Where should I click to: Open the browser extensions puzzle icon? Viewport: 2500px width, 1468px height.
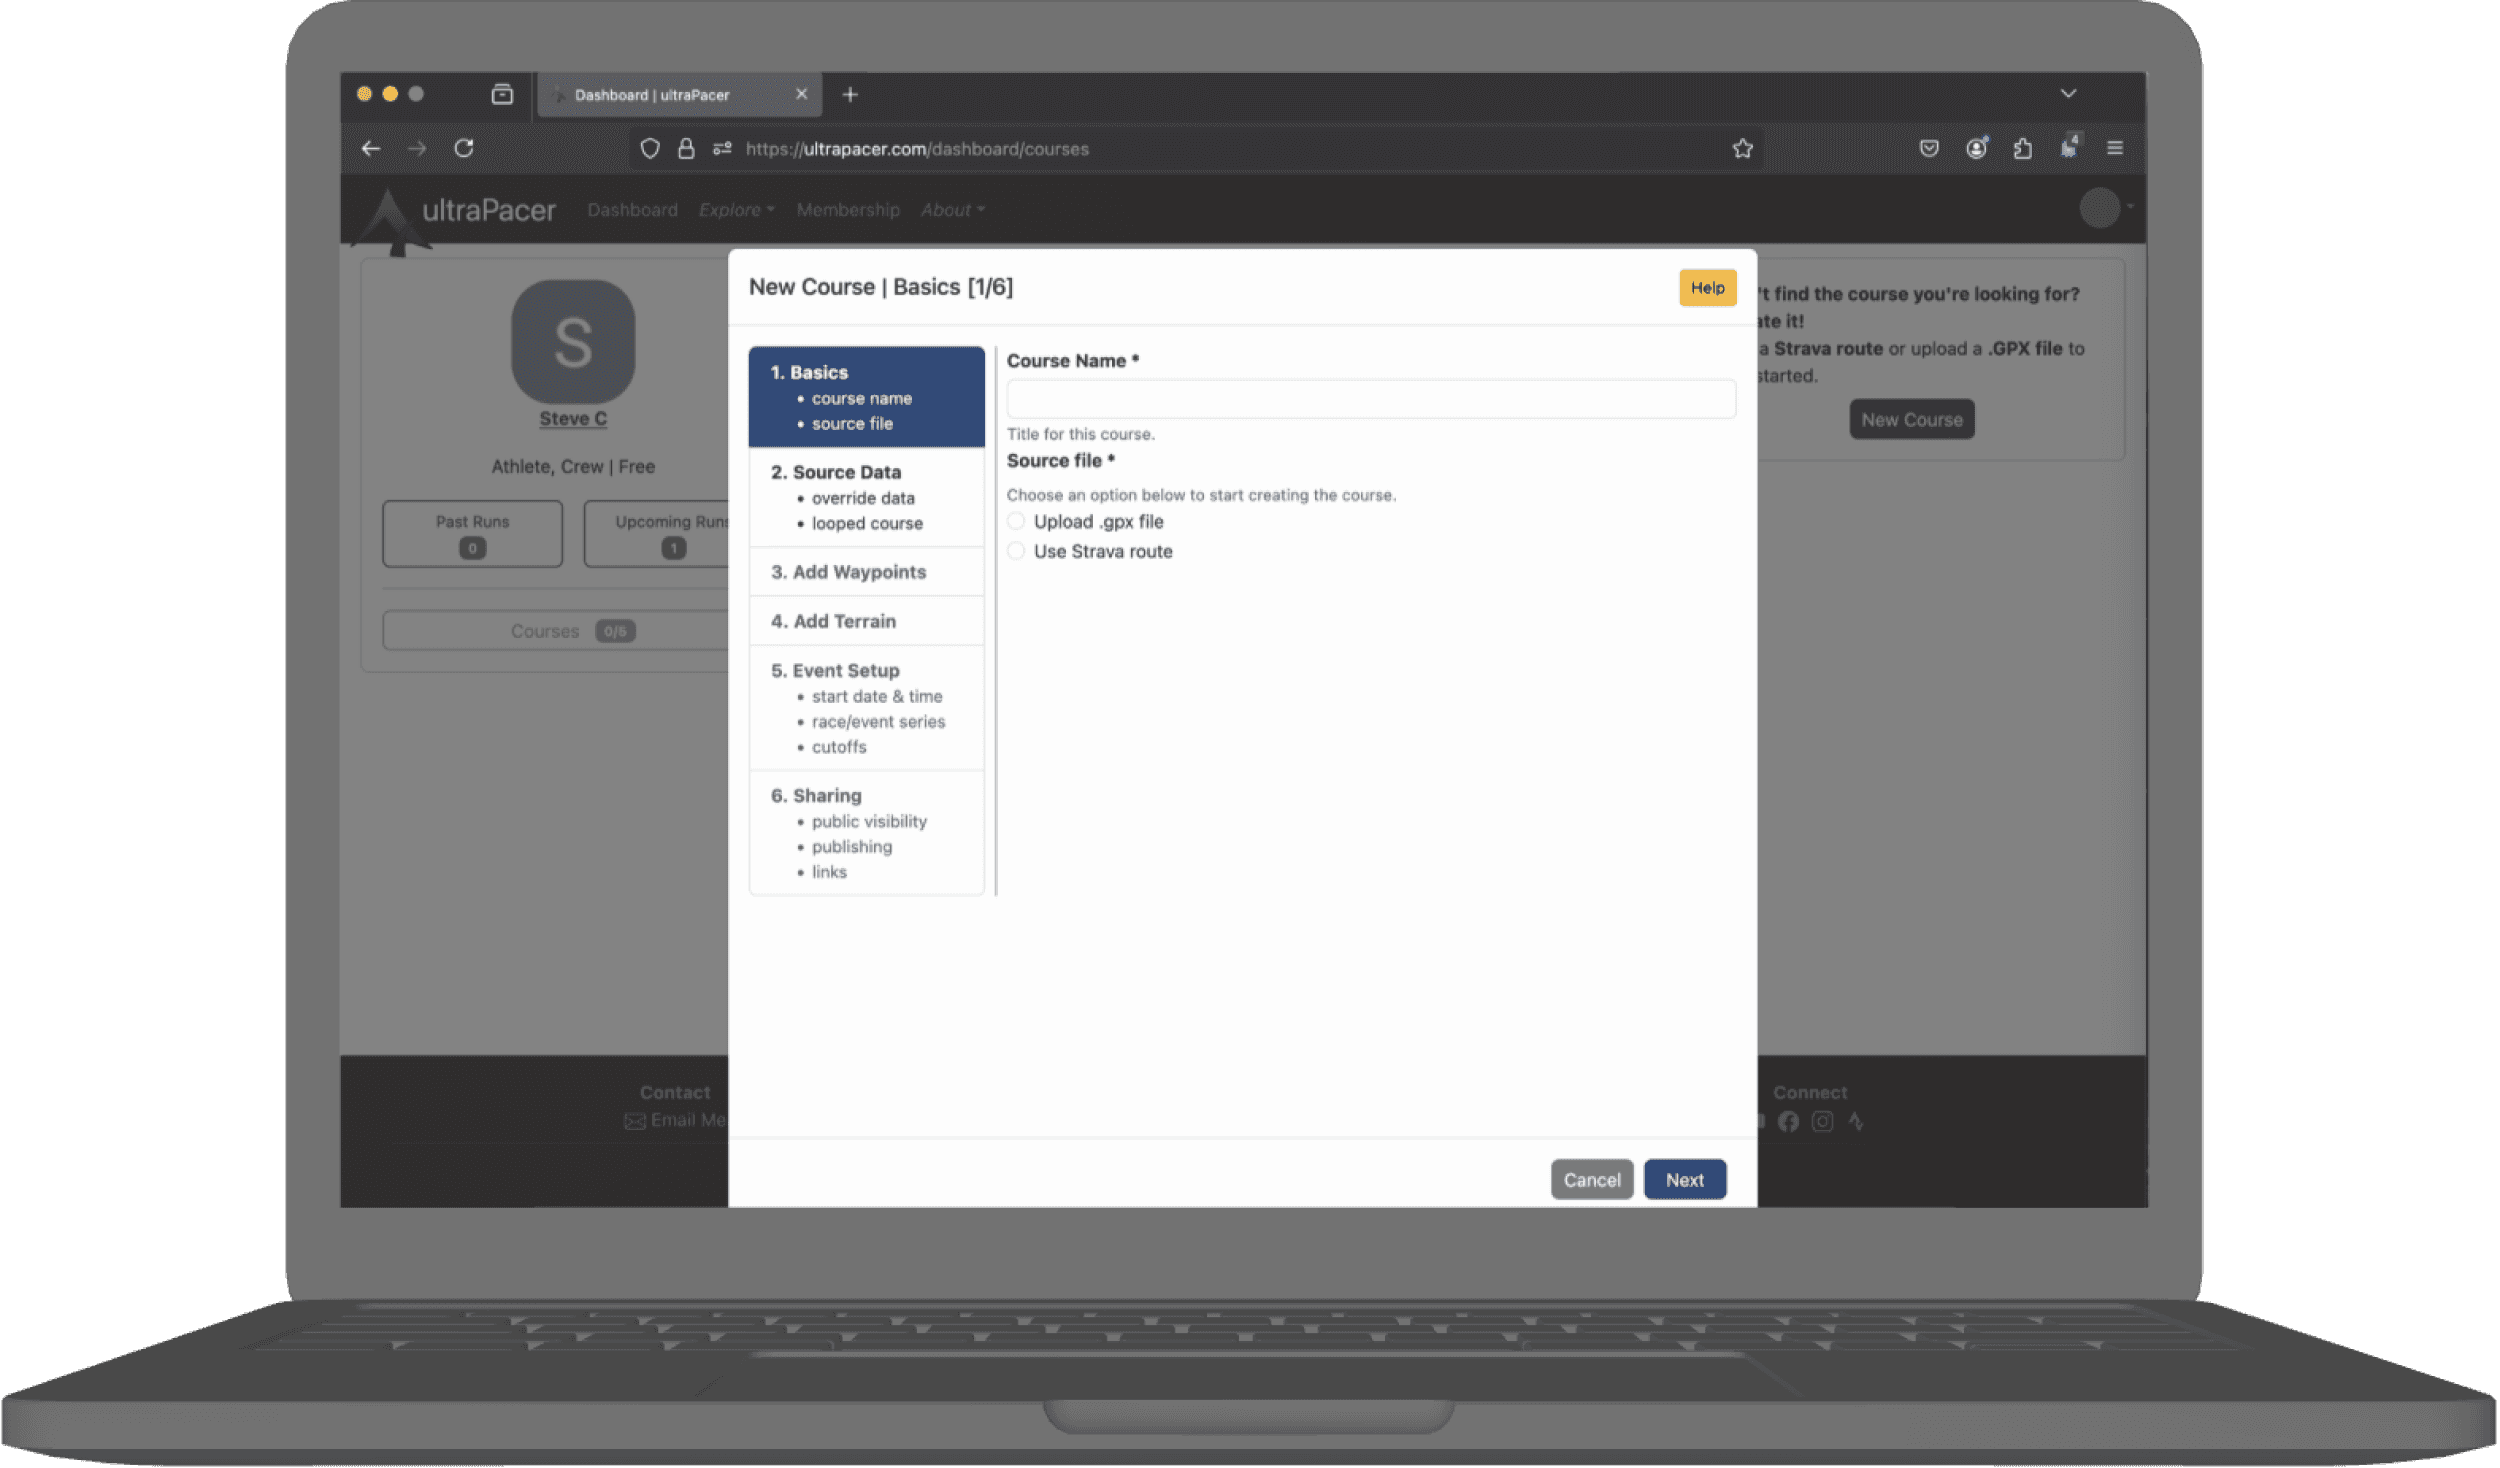pos(2022,149)
